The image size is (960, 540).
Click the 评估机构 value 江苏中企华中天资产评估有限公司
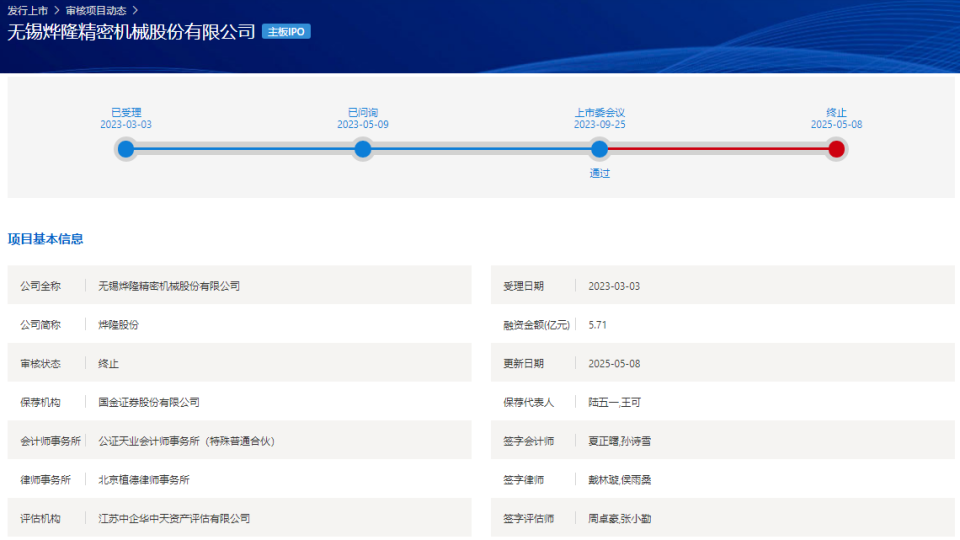pos(174,519)
